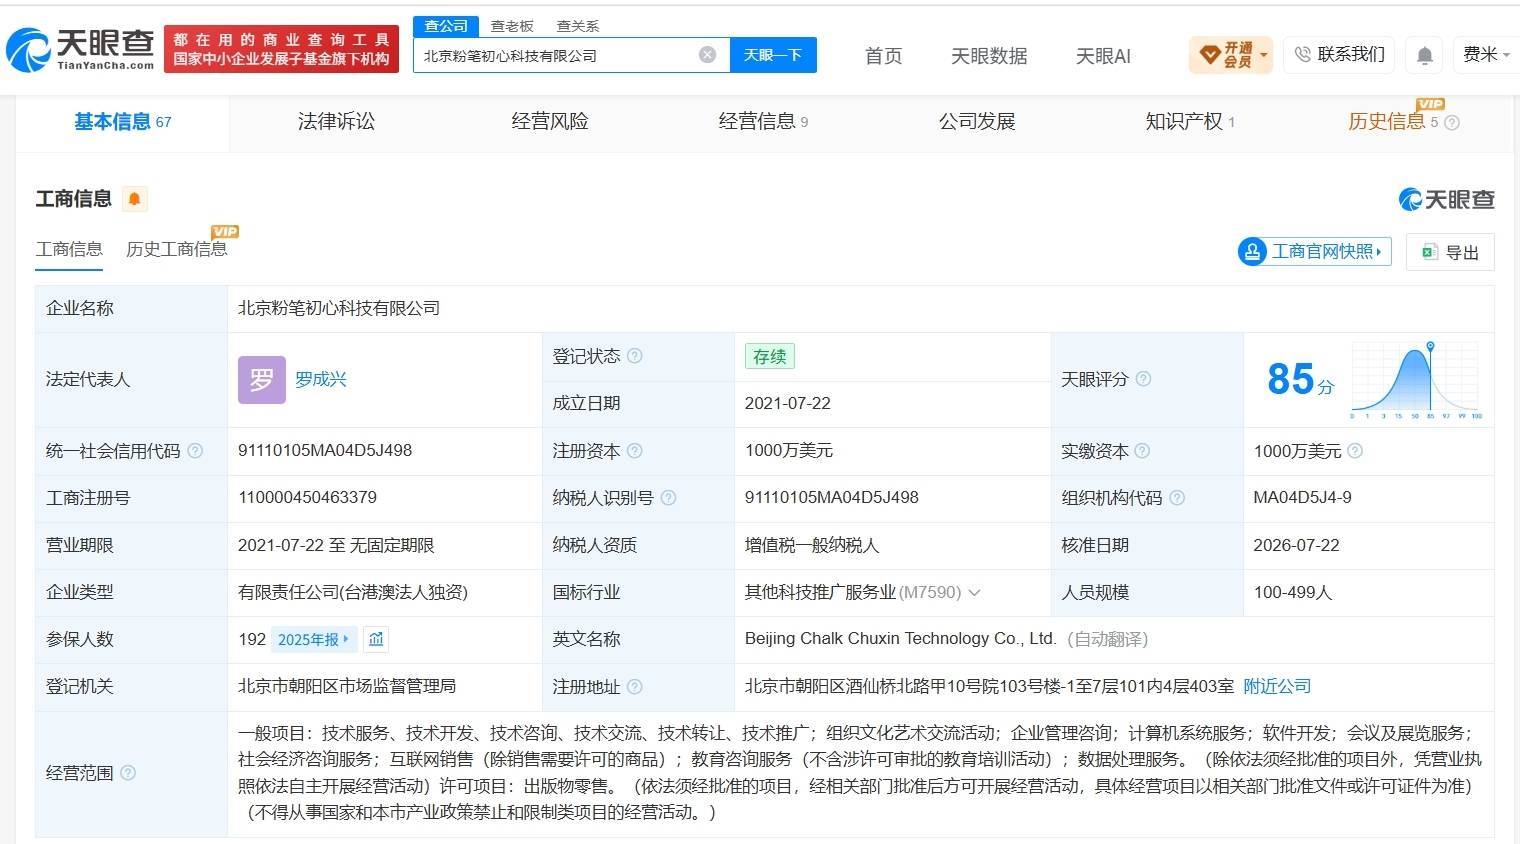The image size is (1520, 844).
Task: Click the credit code 91110105MA04D5J498 in 统一社会信用代码 row
Action: 325,451
